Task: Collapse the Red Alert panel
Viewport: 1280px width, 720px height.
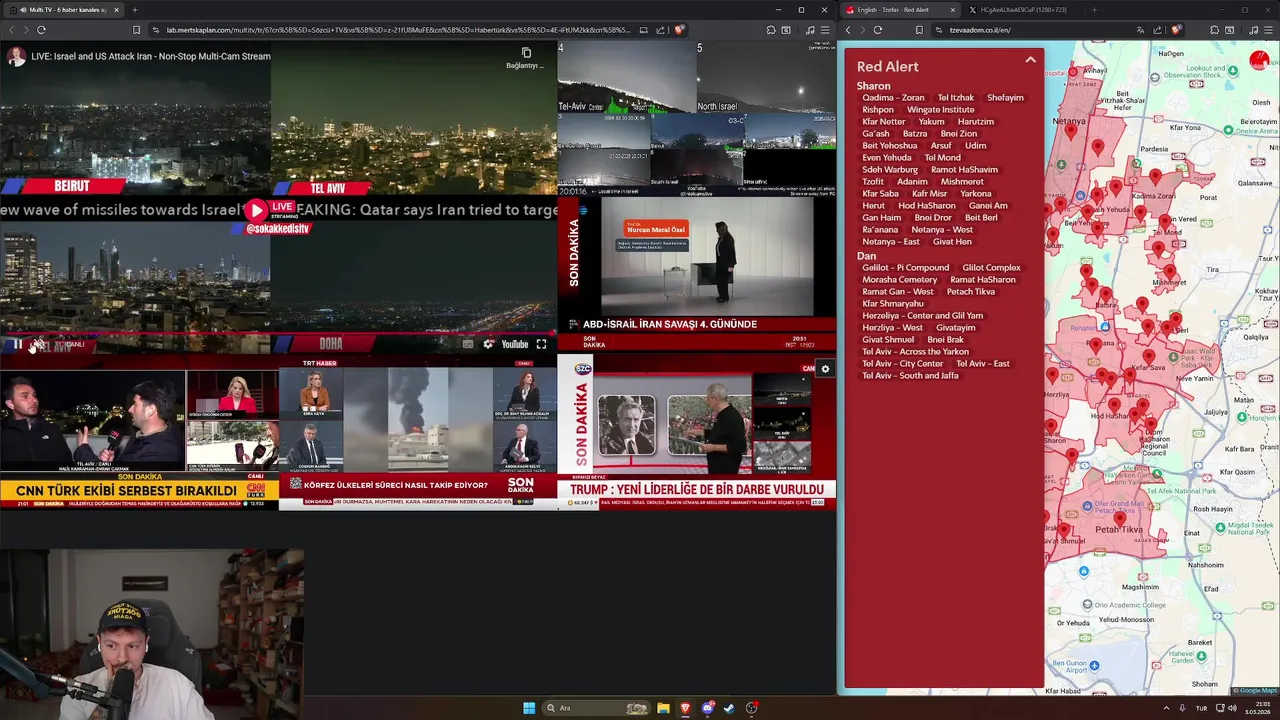Action: point(1030,60)
